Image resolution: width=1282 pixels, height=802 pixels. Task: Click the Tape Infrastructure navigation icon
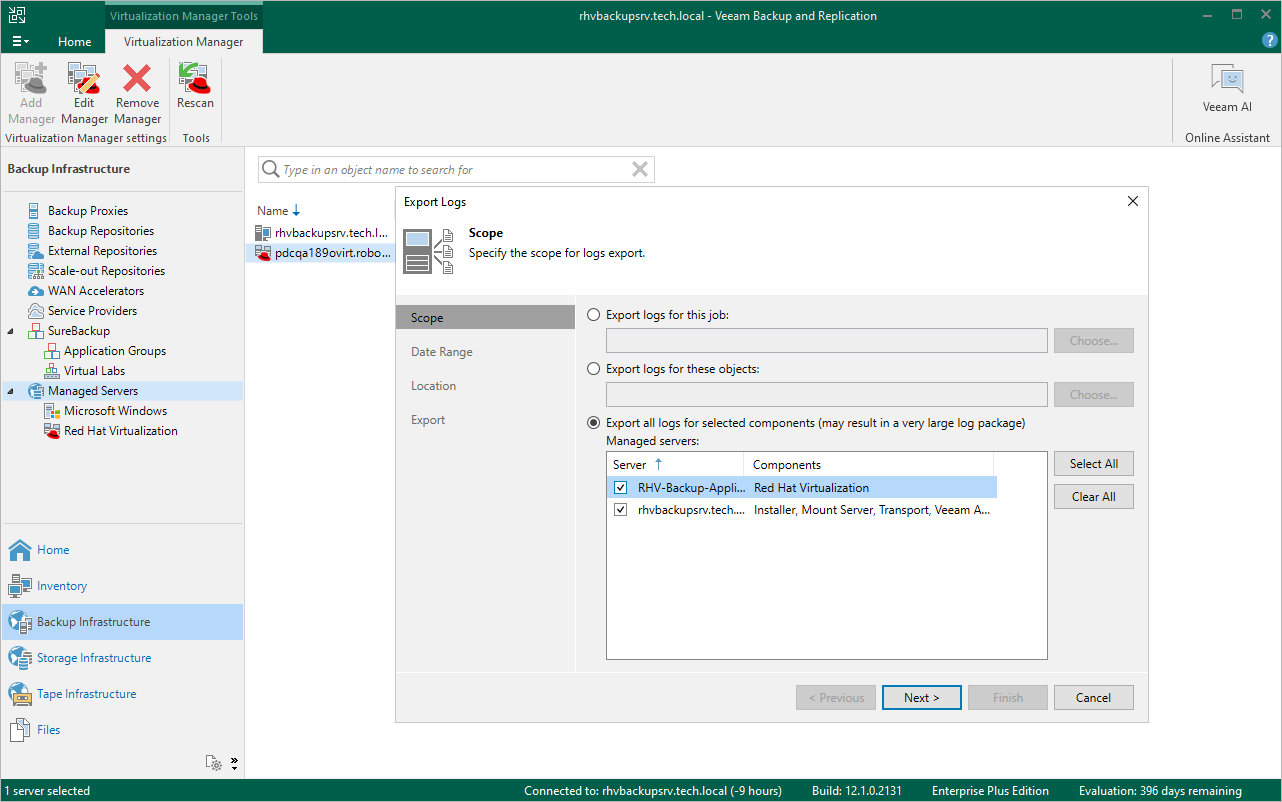[x=20, y=694]
